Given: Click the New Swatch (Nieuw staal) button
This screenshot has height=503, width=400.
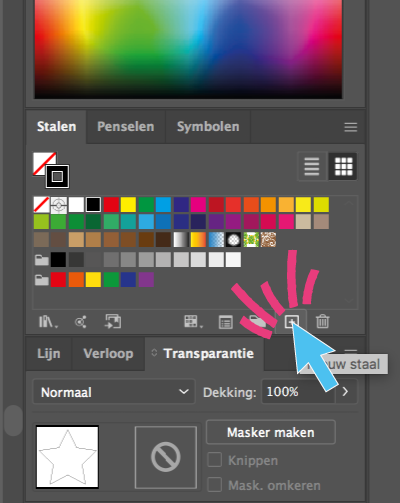Looking at the screenshot, I should pos(292,322).
